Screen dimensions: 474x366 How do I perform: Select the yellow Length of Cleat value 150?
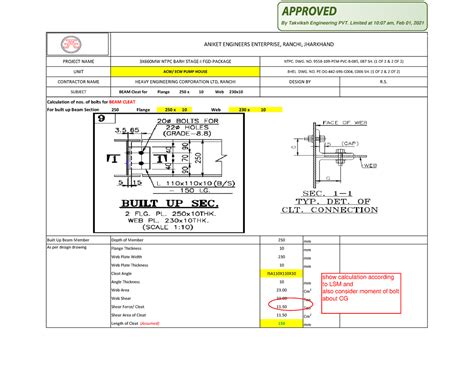point(281,323)
